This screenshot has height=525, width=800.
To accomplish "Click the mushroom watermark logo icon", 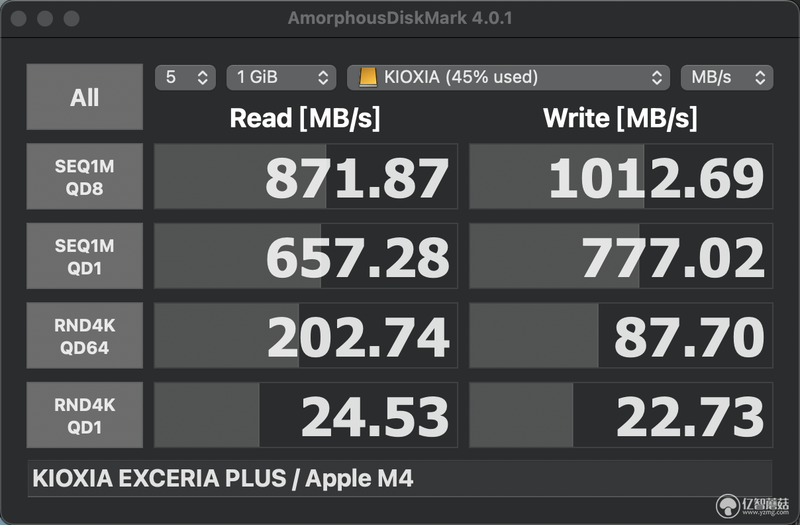I will click(x=728, y=506).
